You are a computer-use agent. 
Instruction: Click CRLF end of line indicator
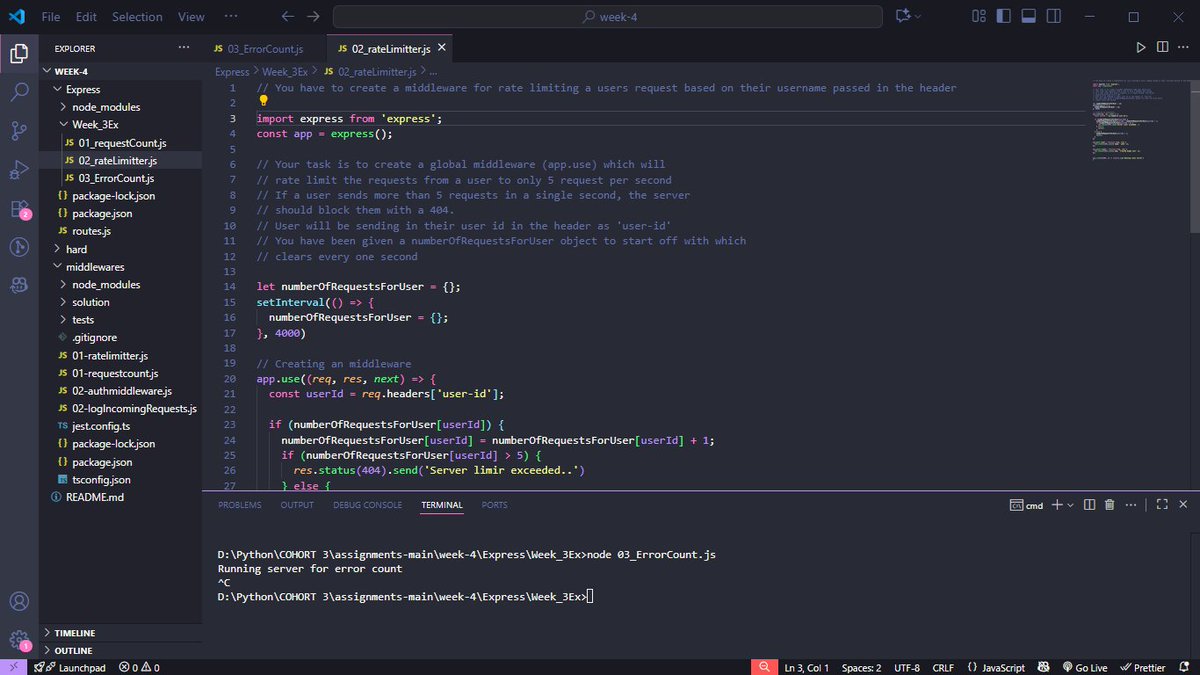(x=943, y=667)
